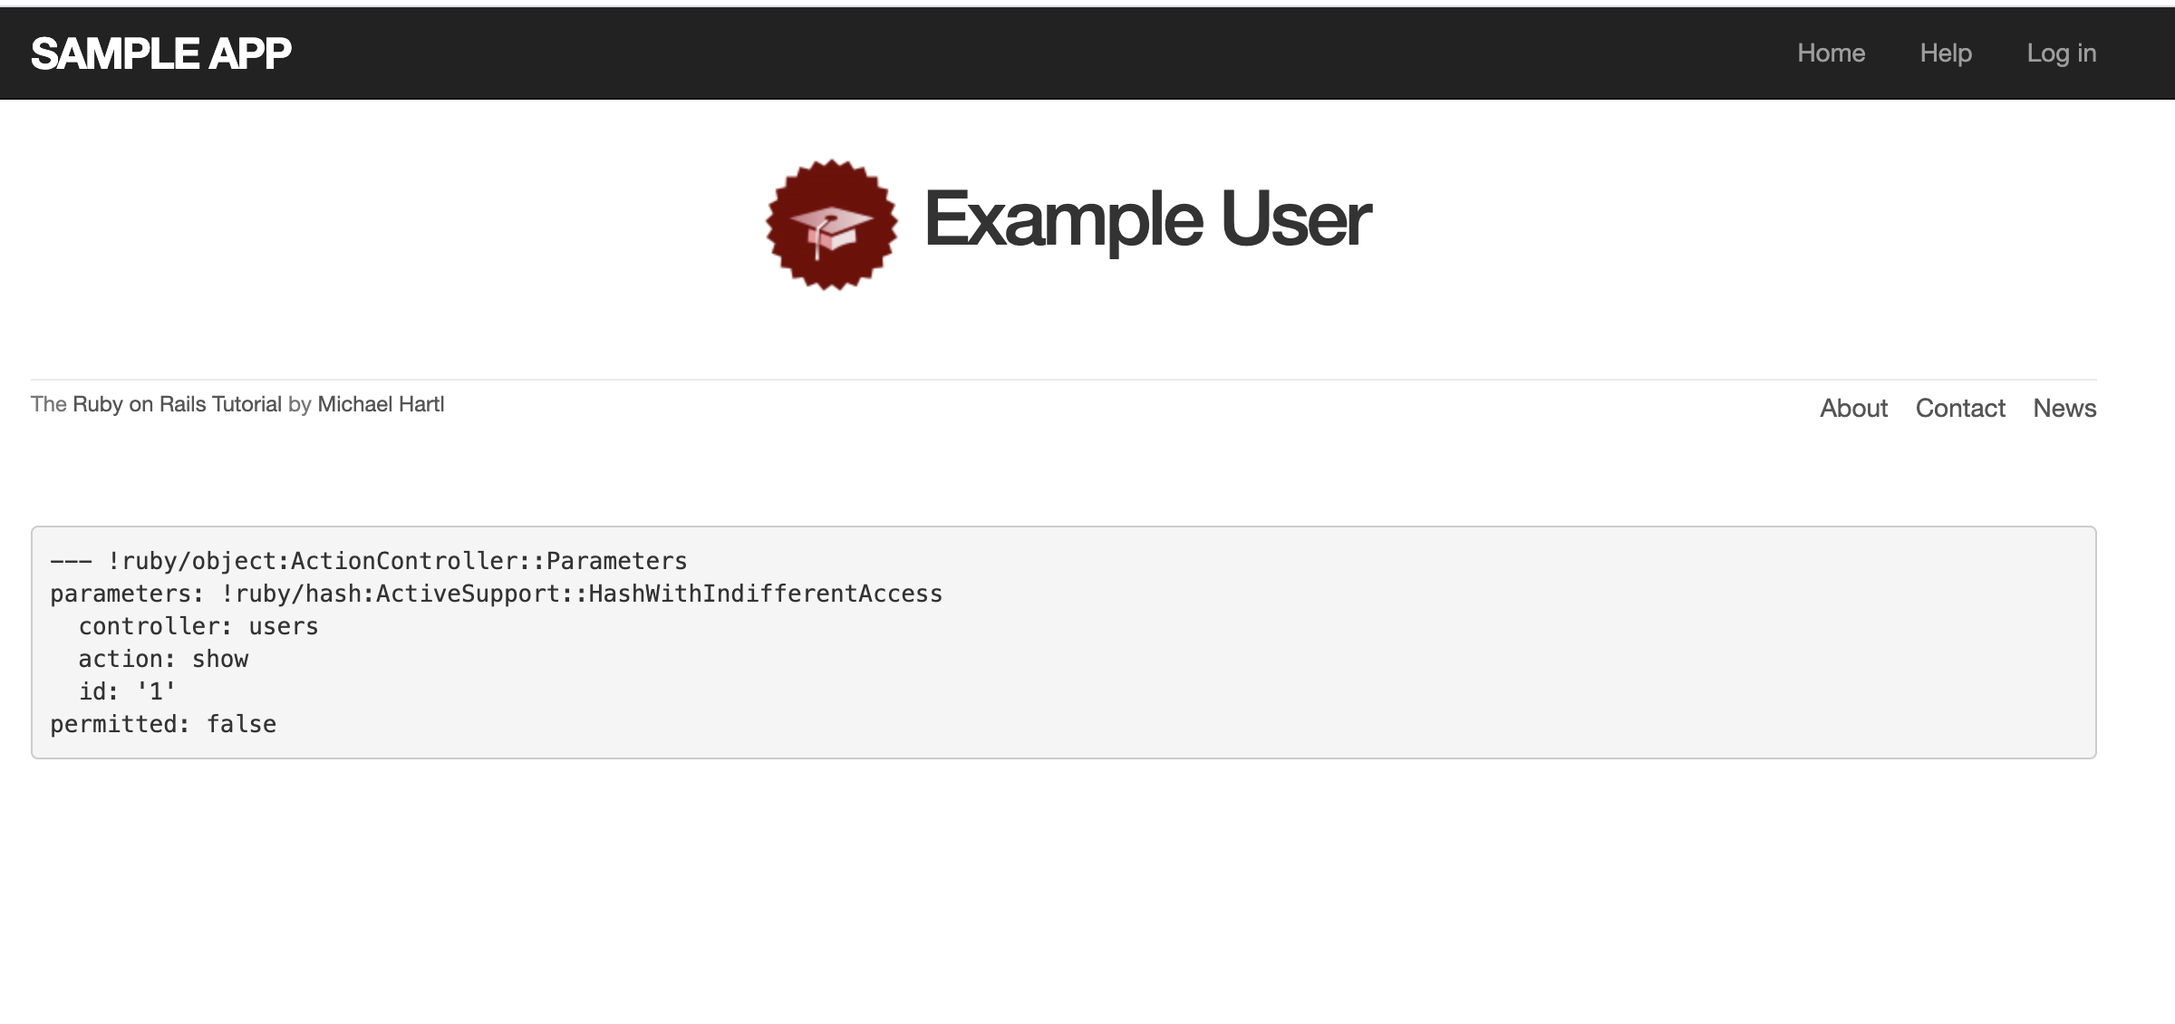Click the 'action: show' debug line

coord(163,659)
